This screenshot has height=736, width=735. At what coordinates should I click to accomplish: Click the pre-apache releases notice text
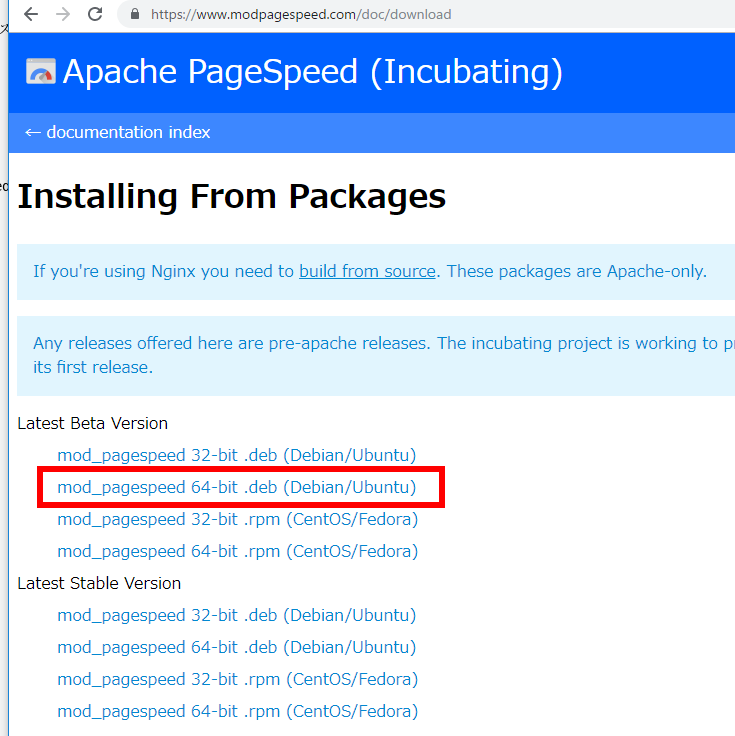[x=384, y=355]
